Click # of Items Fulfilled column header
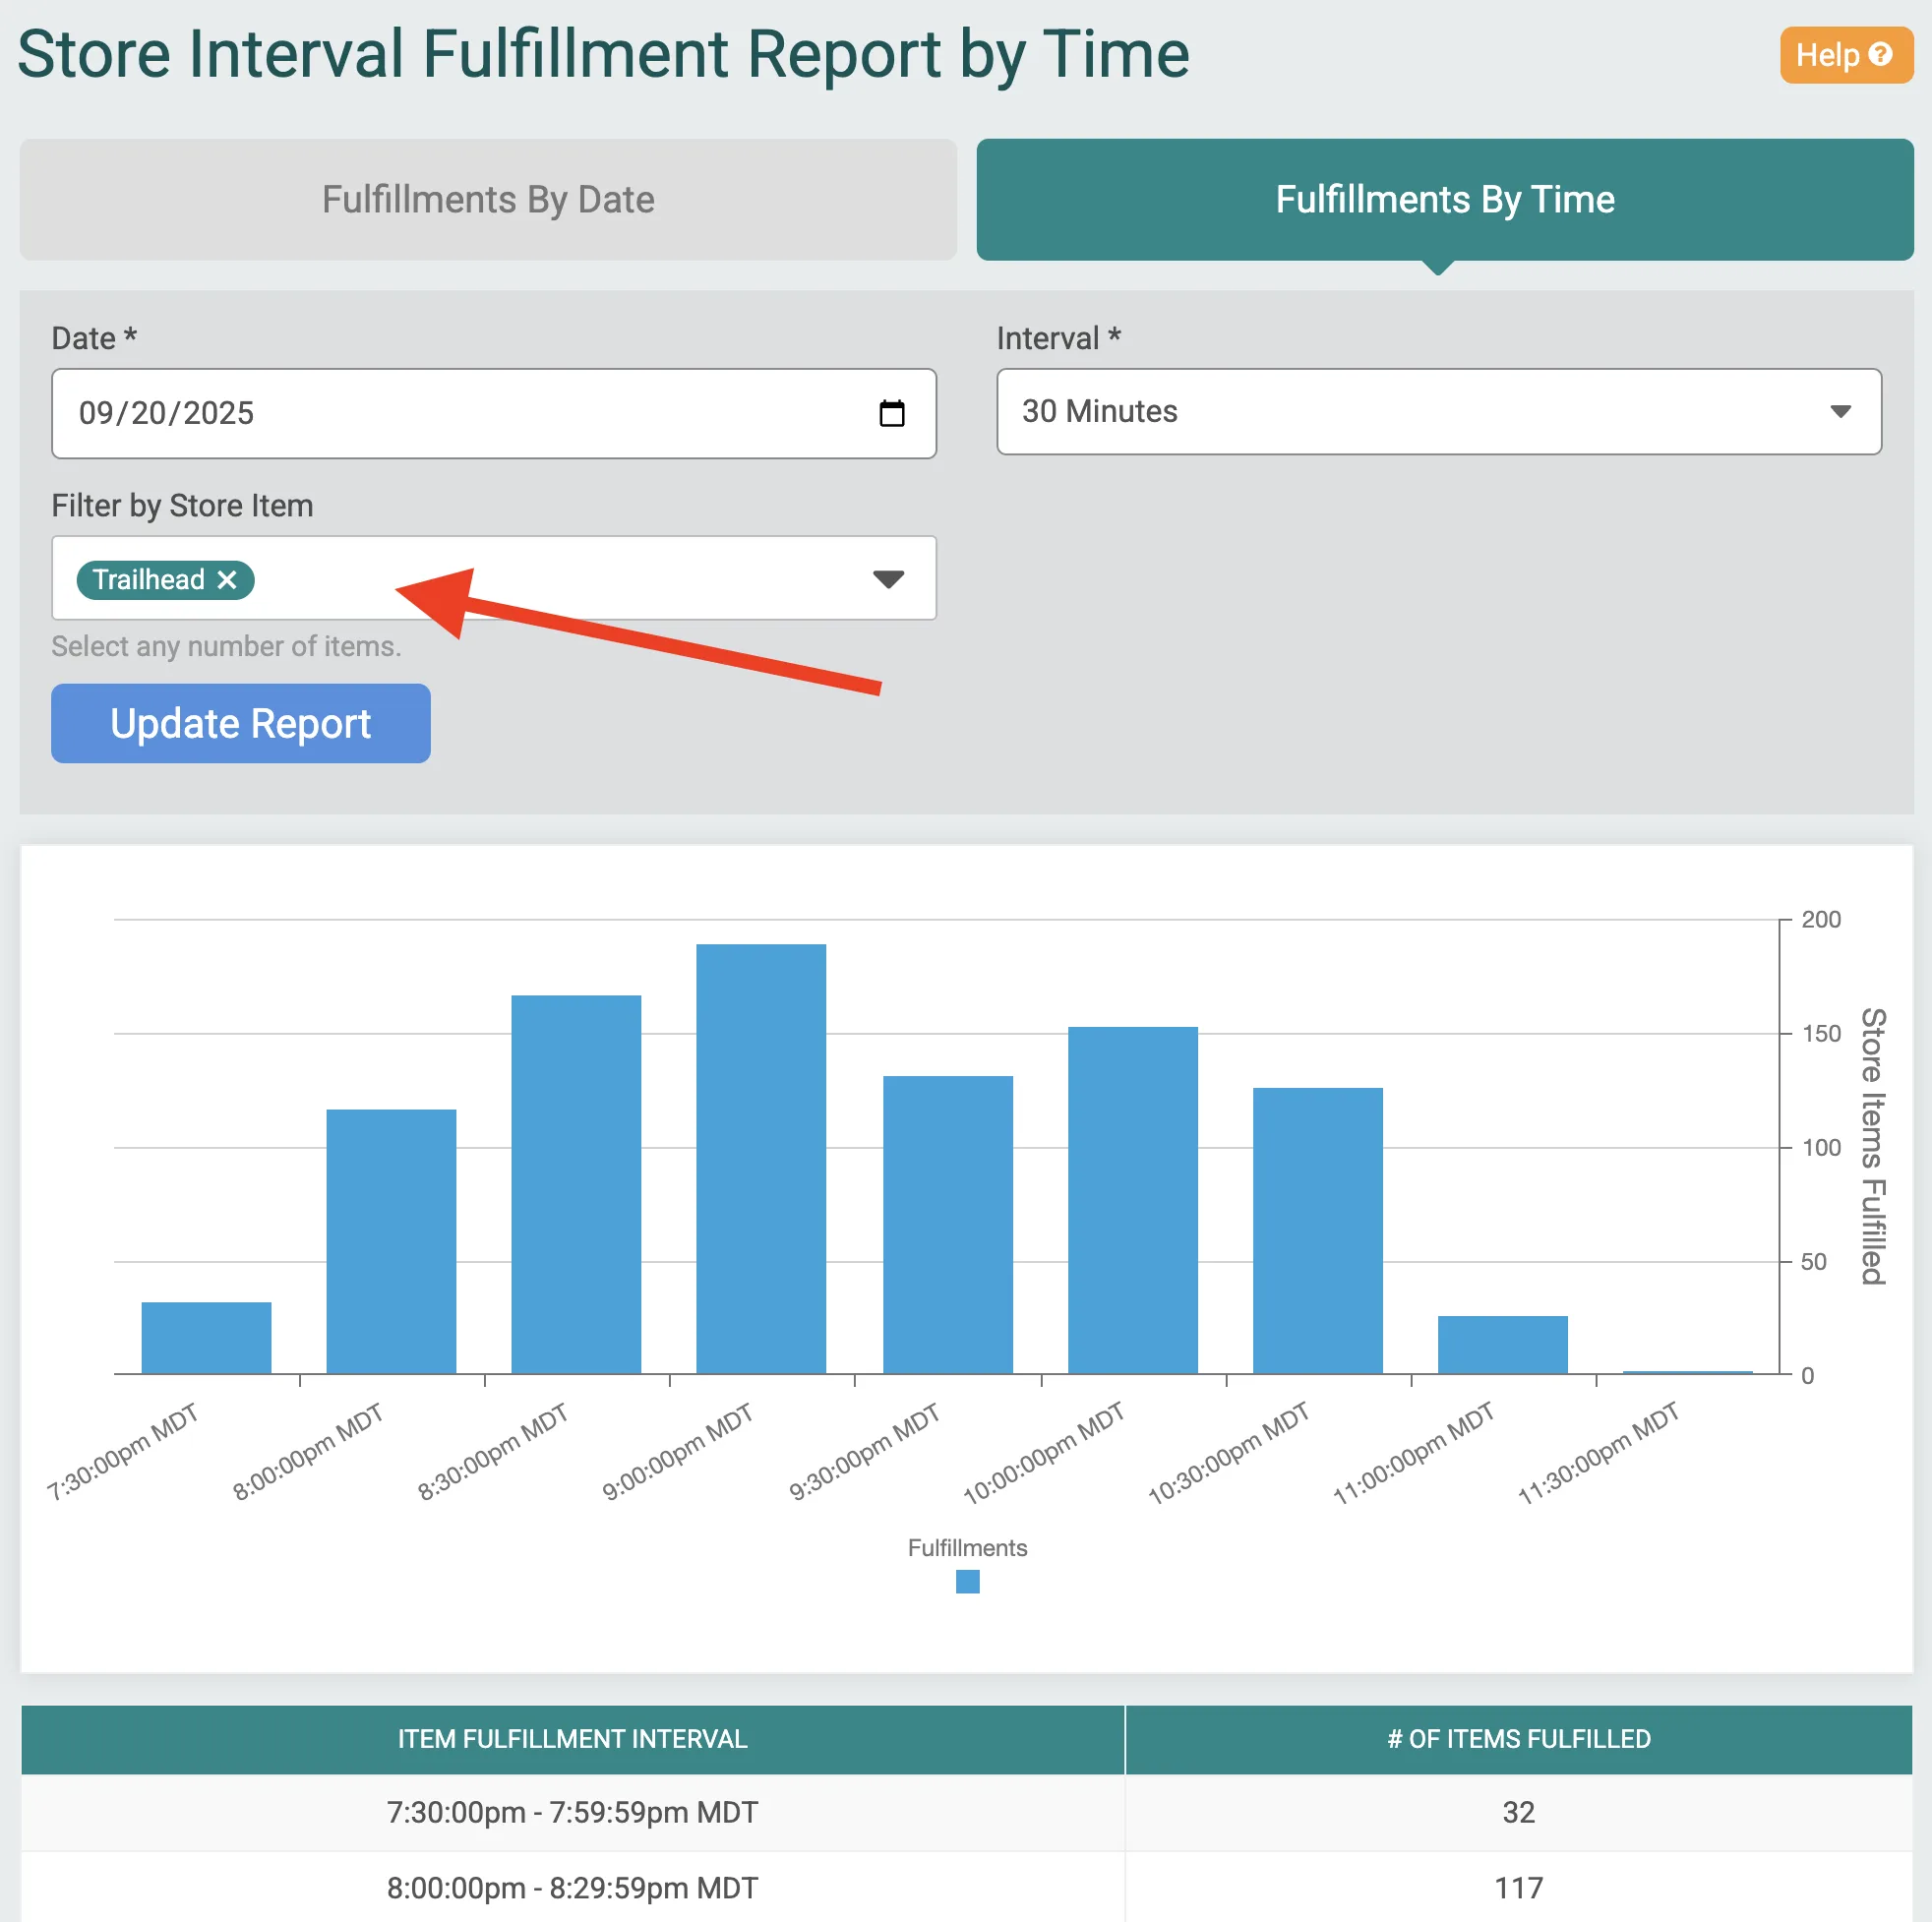The height and width of the screenshot is (1922, 1932). pyautogui.click(x=1518, y=1739)
